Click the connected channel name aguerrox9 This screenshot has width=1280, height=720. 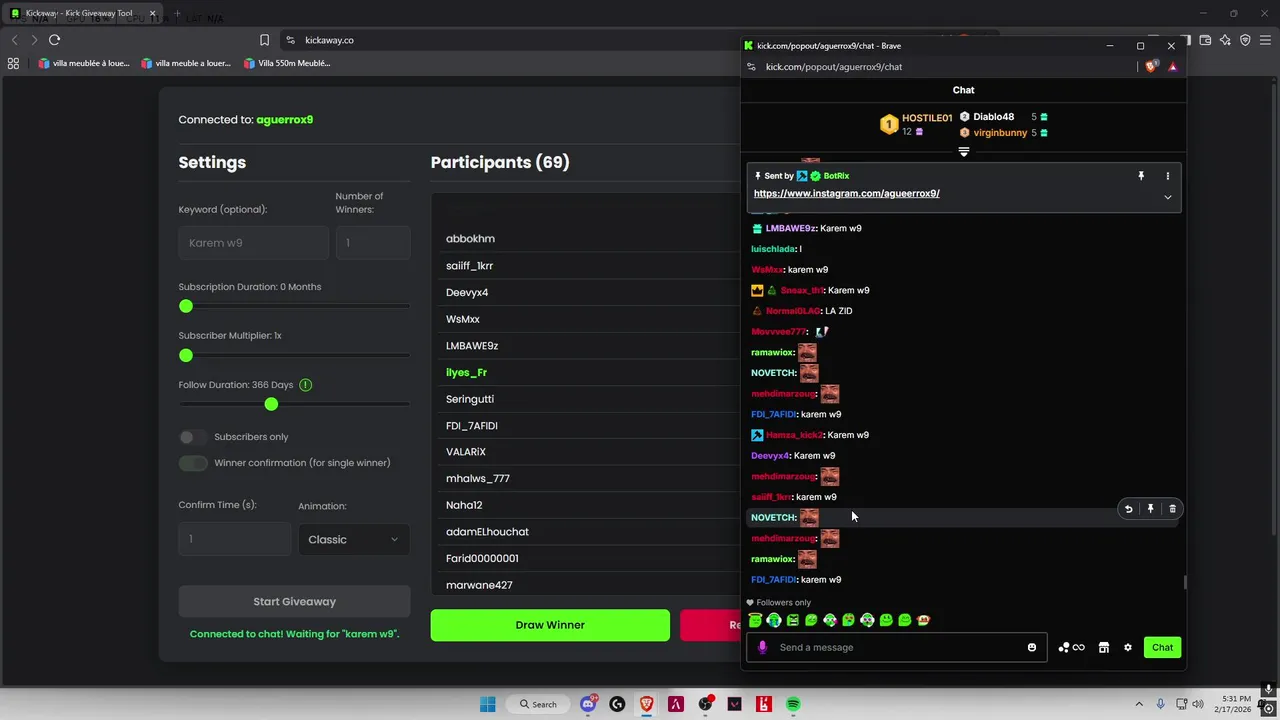pyautogui.click(x=284, y=120)
